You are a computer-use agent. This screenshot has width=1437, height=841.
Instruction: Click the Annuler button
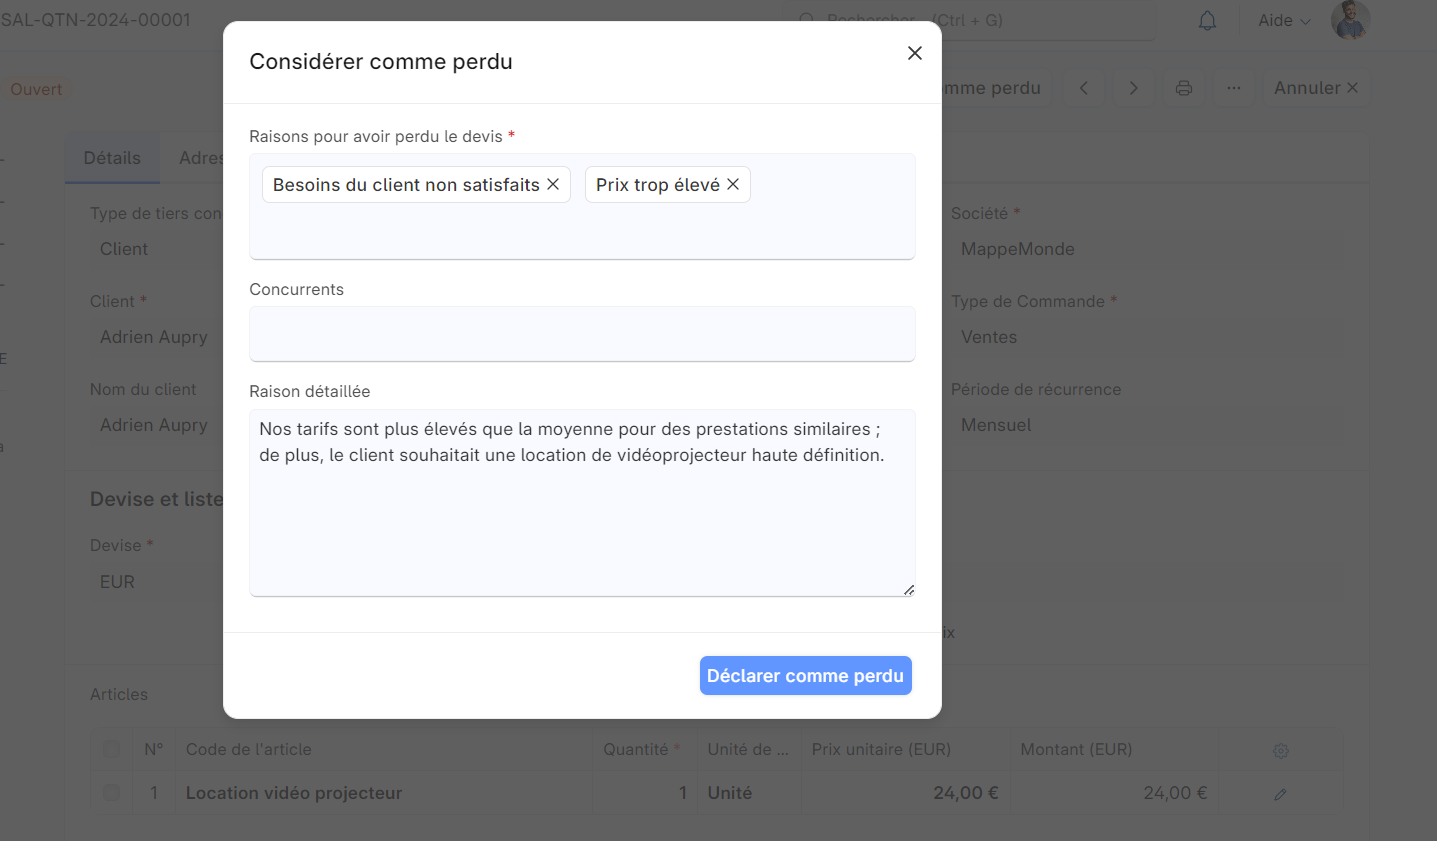click(x=1315, y=88)
